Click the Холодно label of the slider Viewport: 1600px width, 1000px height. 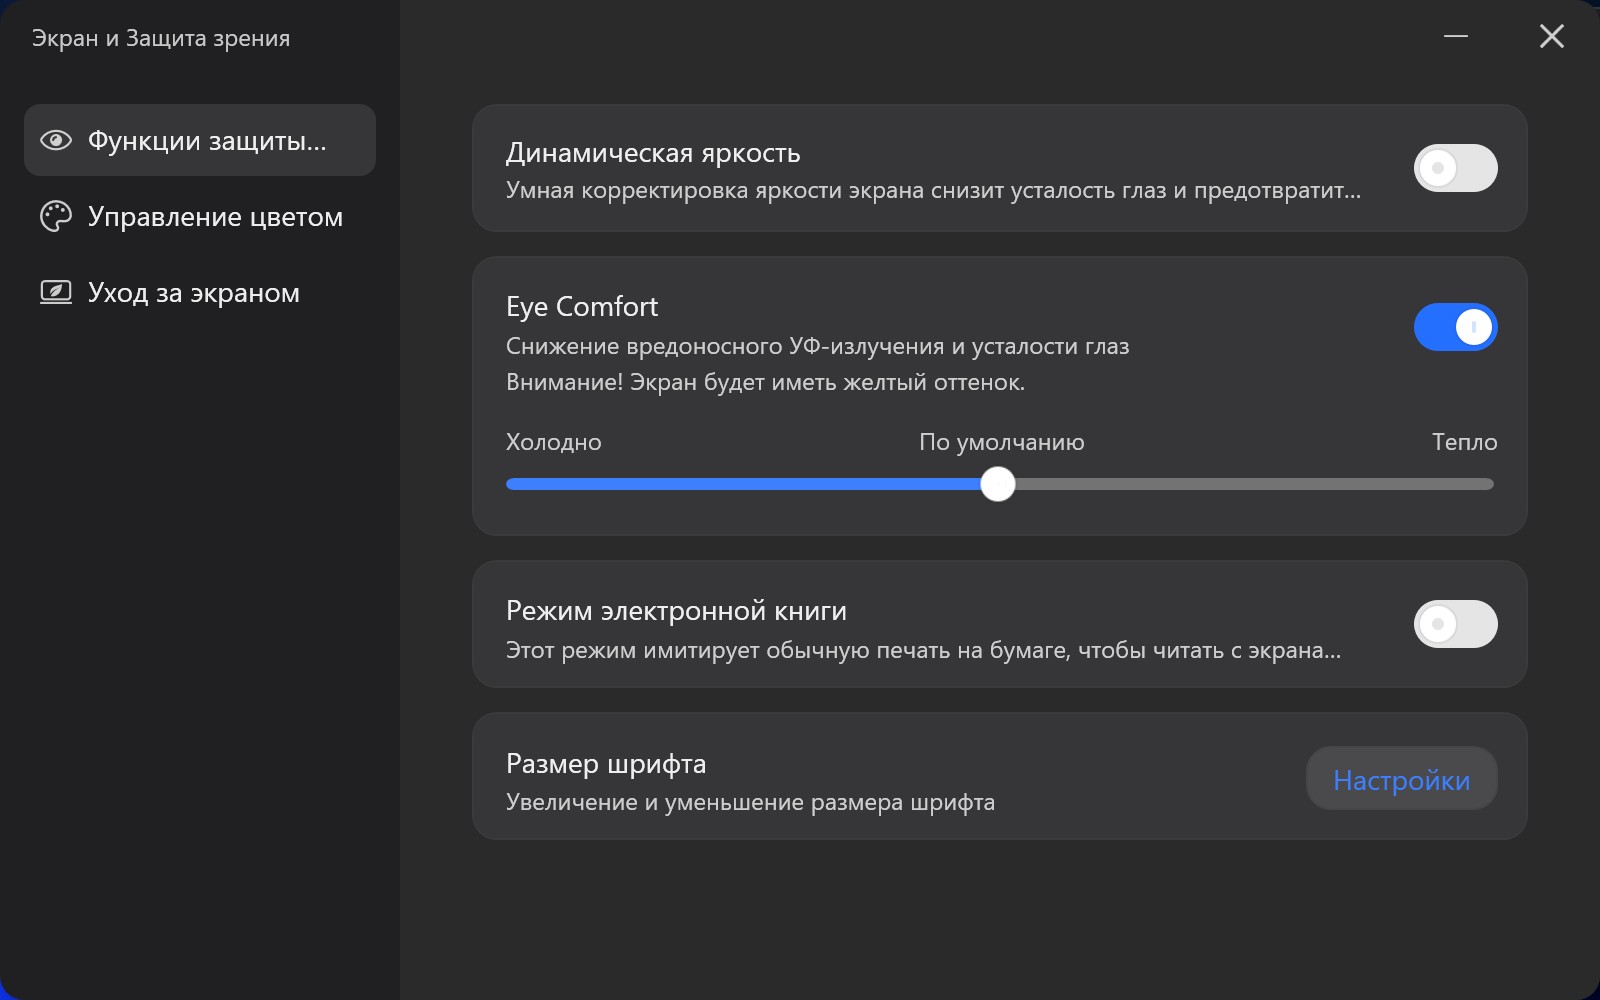554,442
